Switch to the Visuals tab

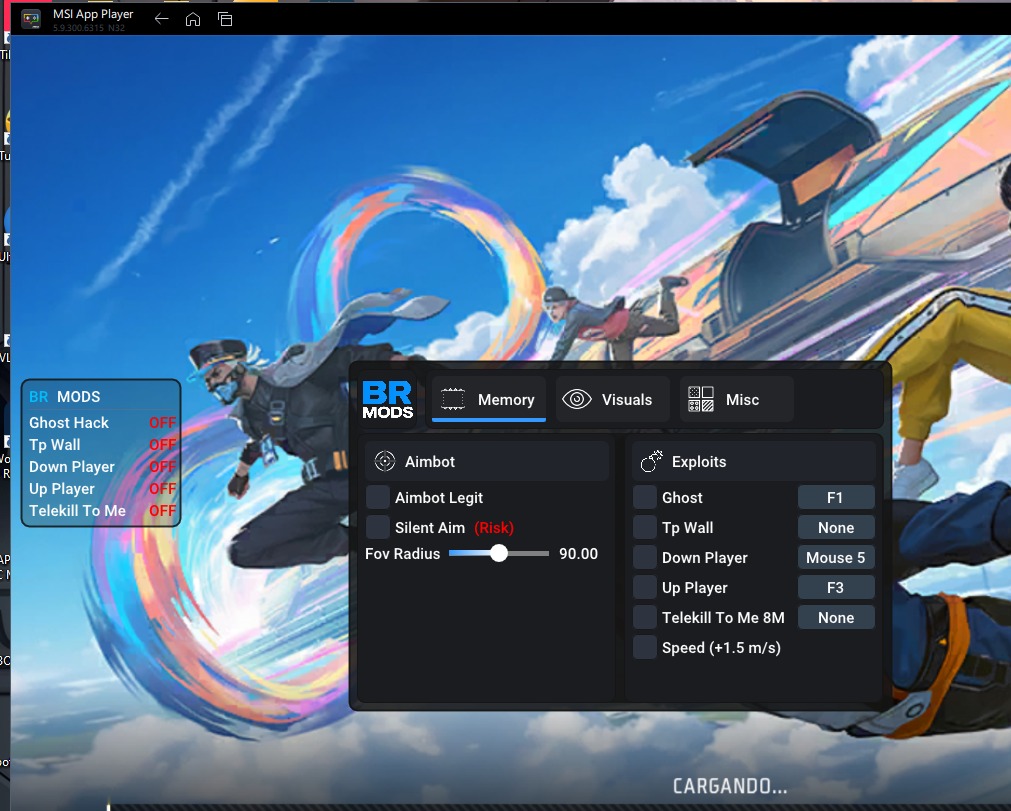pyautogui.click(x=611, y=399)
